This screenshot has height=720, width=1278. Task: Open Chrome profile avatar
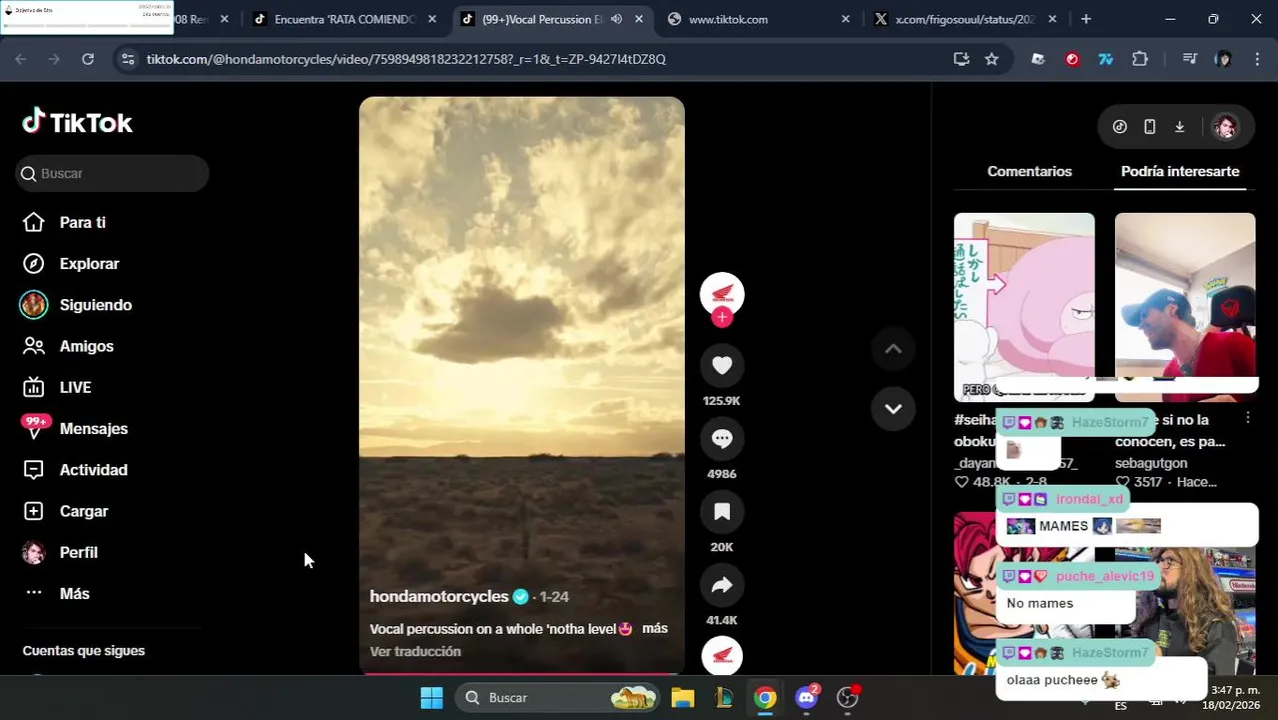[1223, 59]
